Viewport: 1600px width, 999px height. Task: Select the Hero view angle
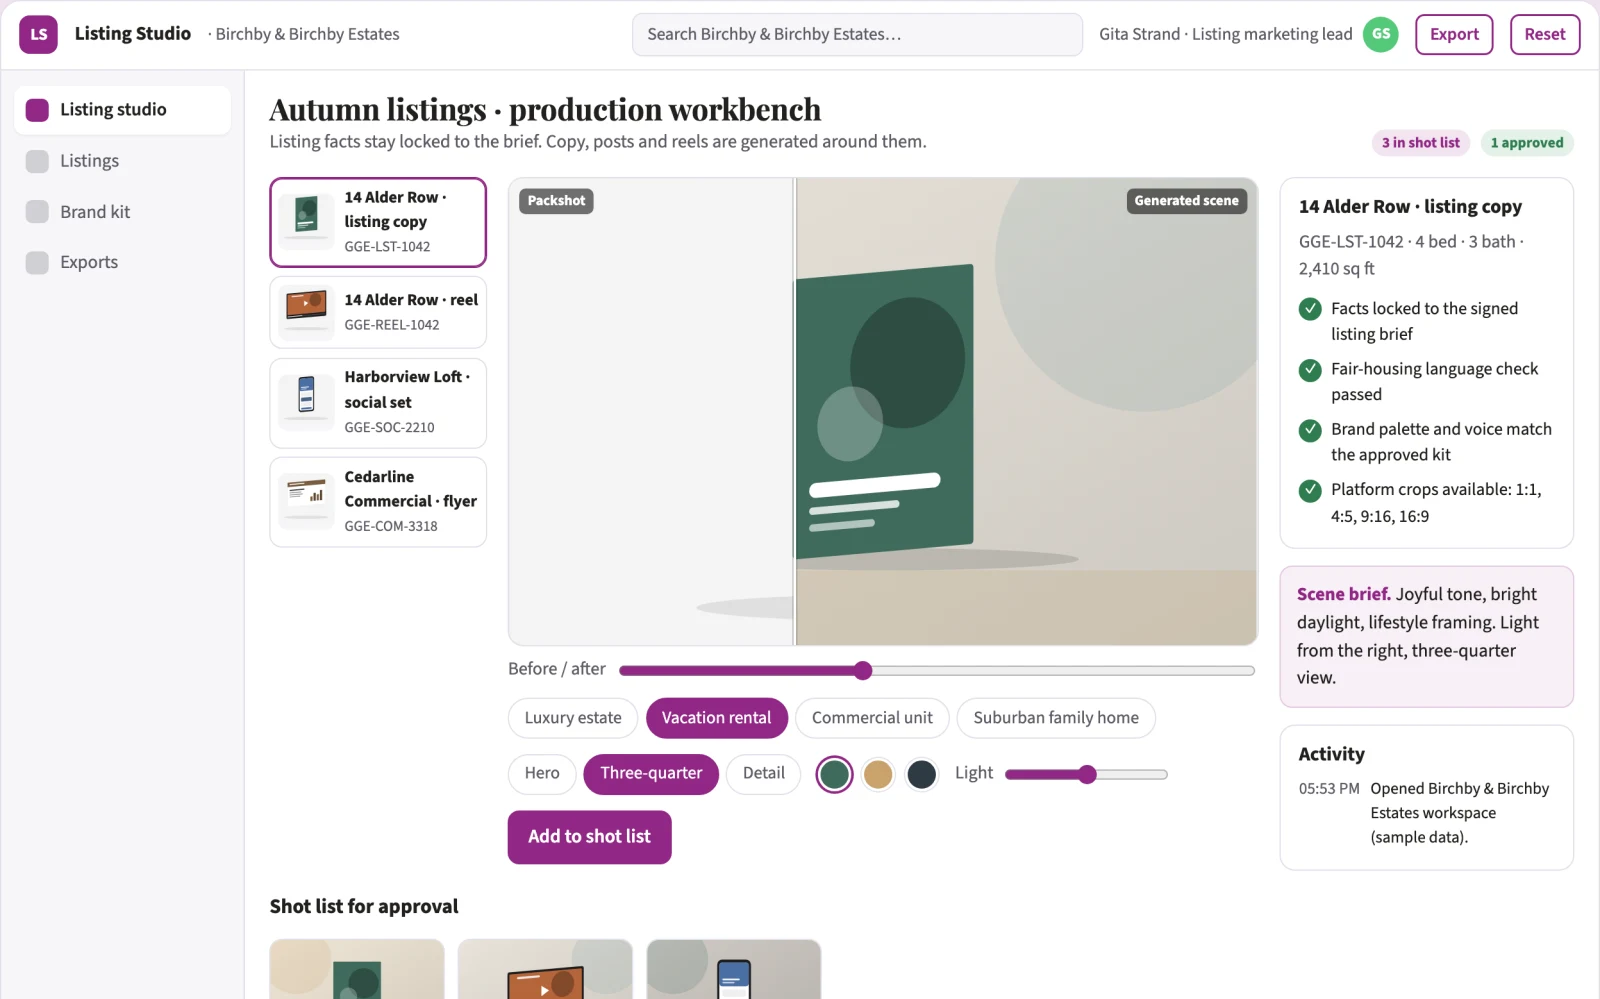click(x=542, y=774)
